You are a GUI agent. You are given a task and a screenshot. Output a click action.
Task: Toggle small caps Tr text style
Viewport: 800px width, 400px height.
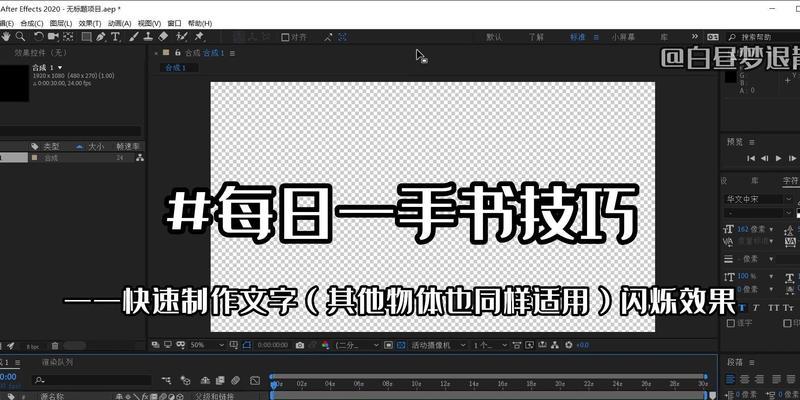point(789,308)
